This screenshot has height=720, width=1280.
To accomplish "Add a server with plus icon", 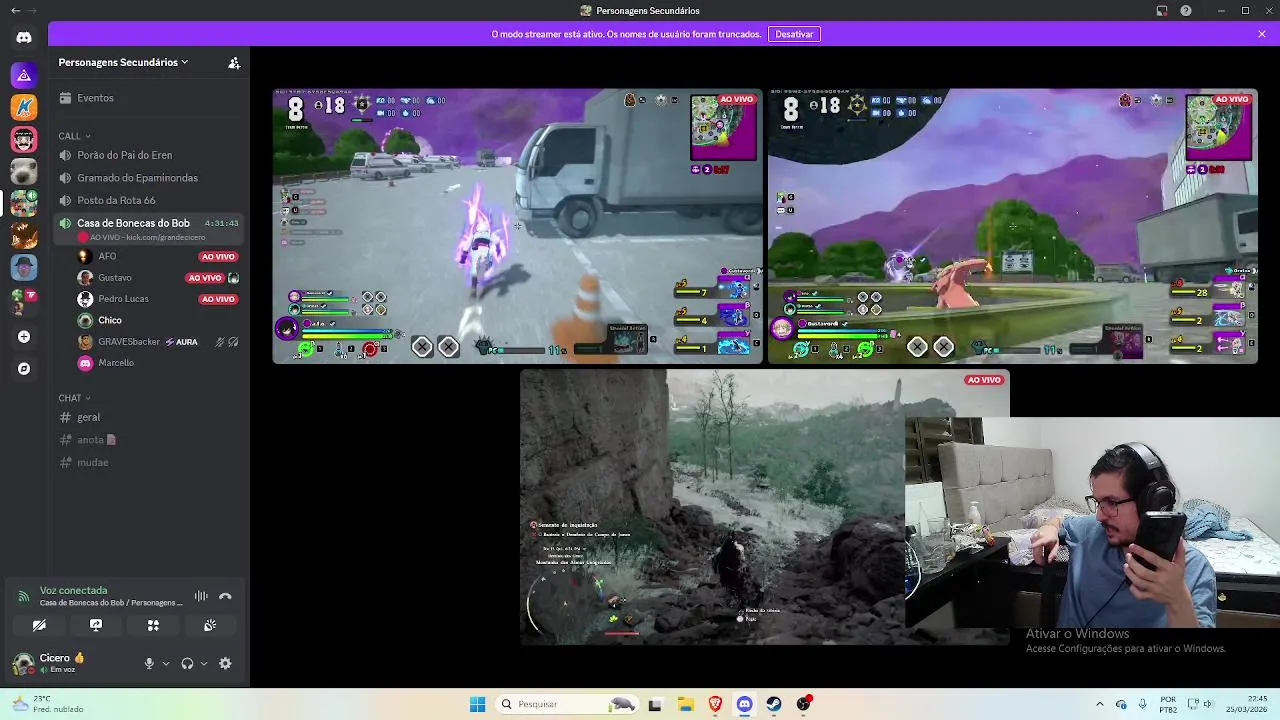I will click(x=24, y=337).
